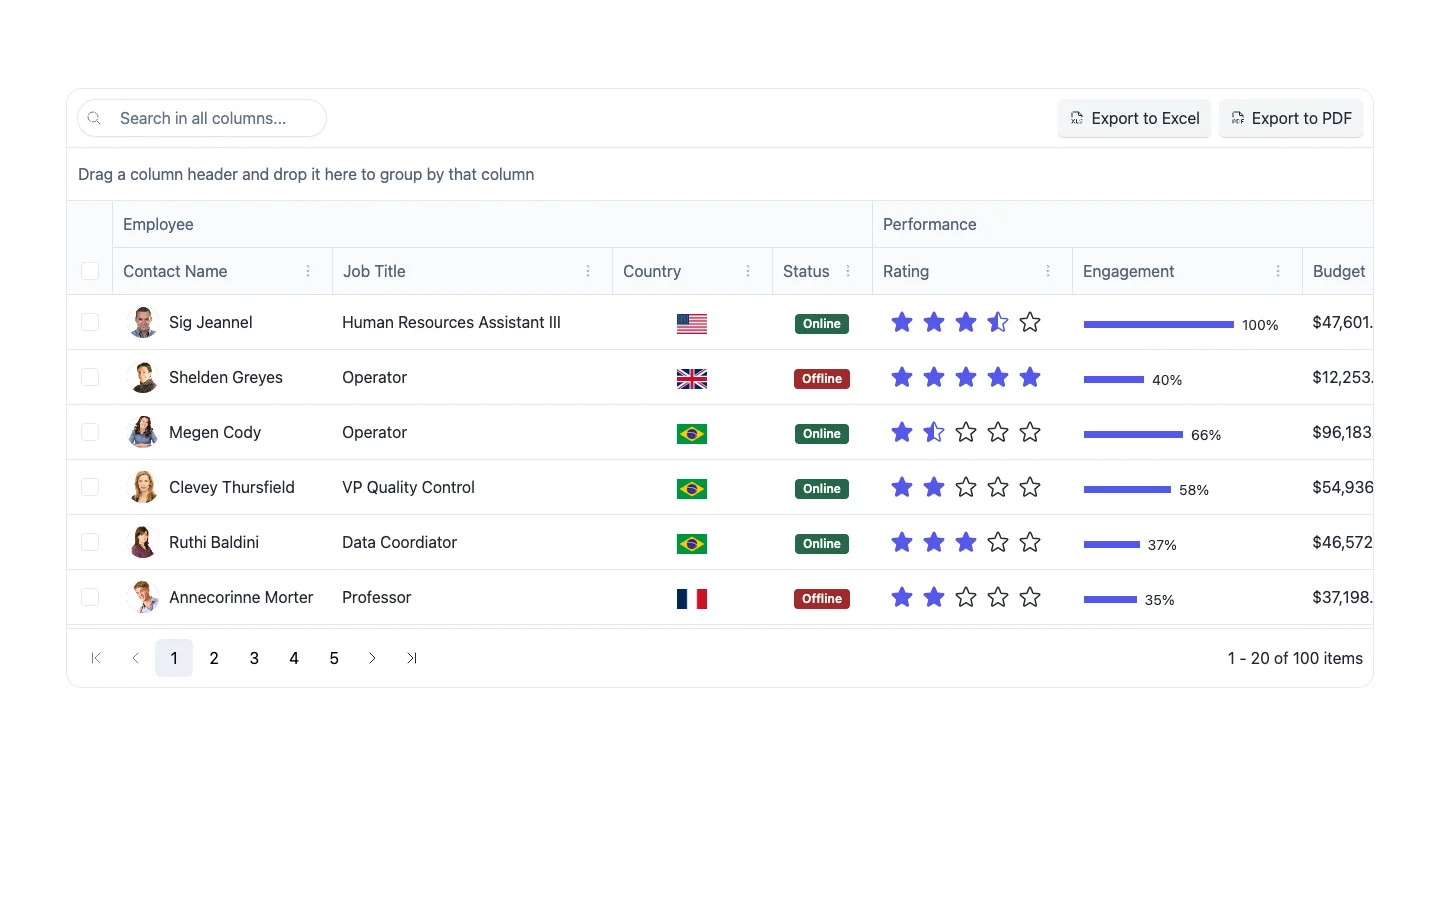Open the Job Title column menu
1440x900 pixels.
pyautogui.click(x=588, y=271)
